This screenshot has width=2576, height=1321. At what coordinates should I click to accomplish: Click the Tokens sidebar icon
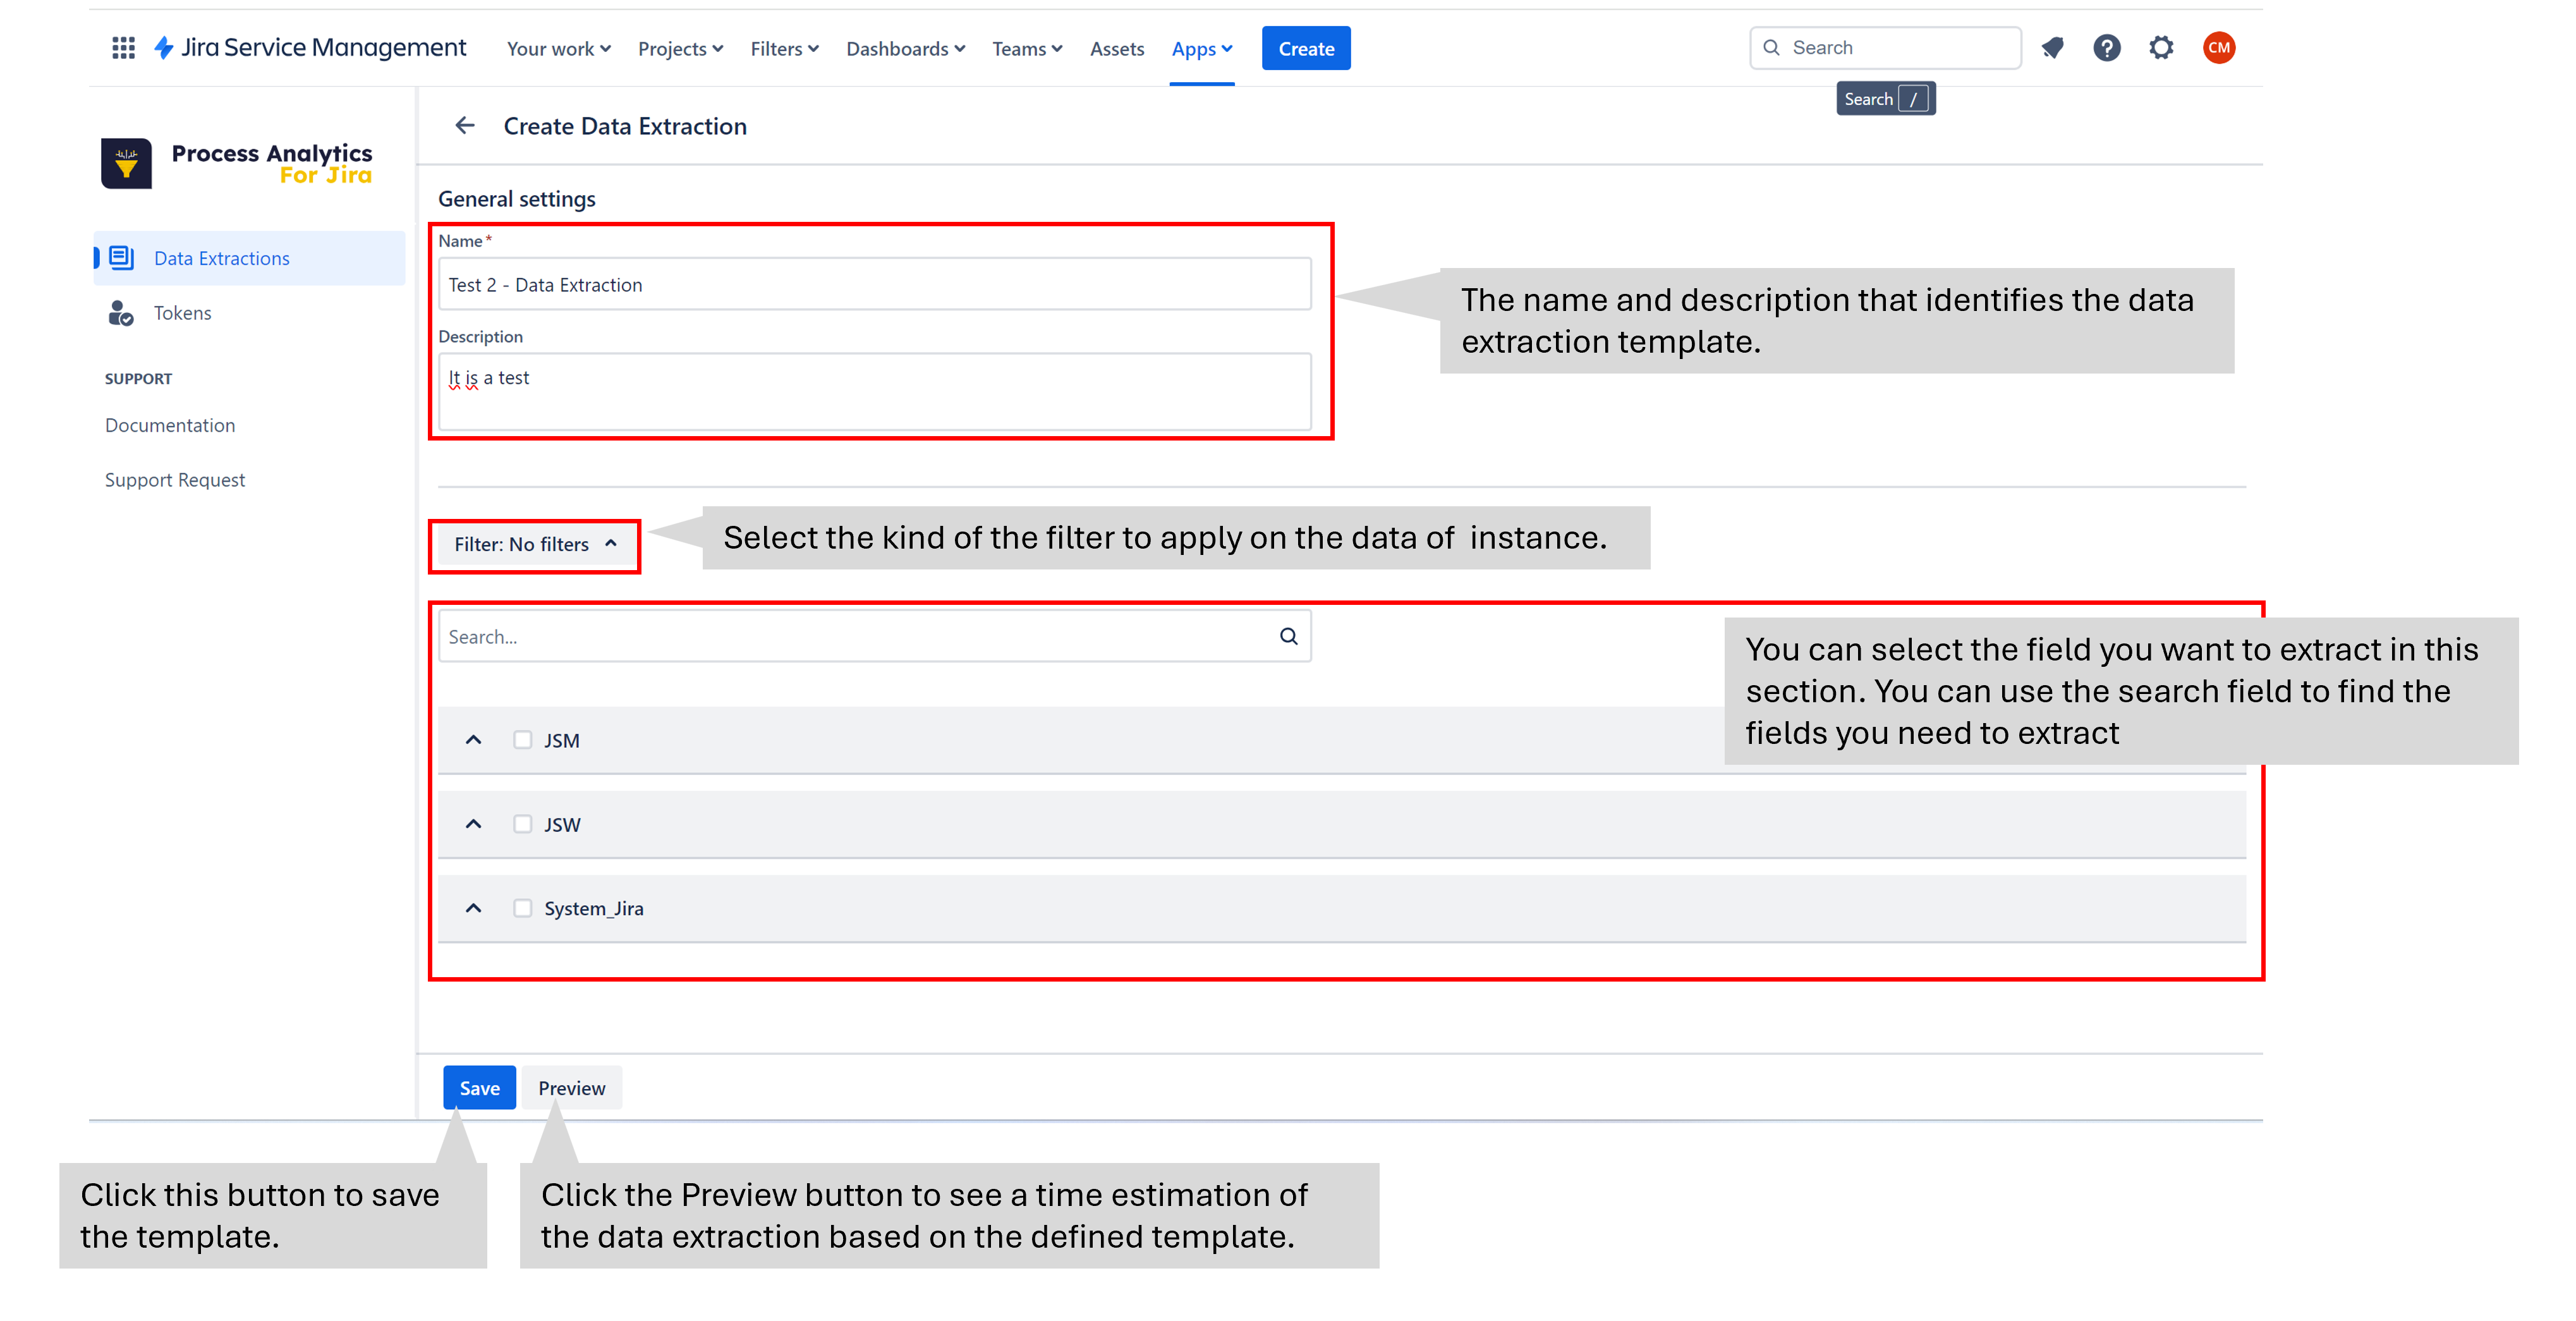(121, 313)
